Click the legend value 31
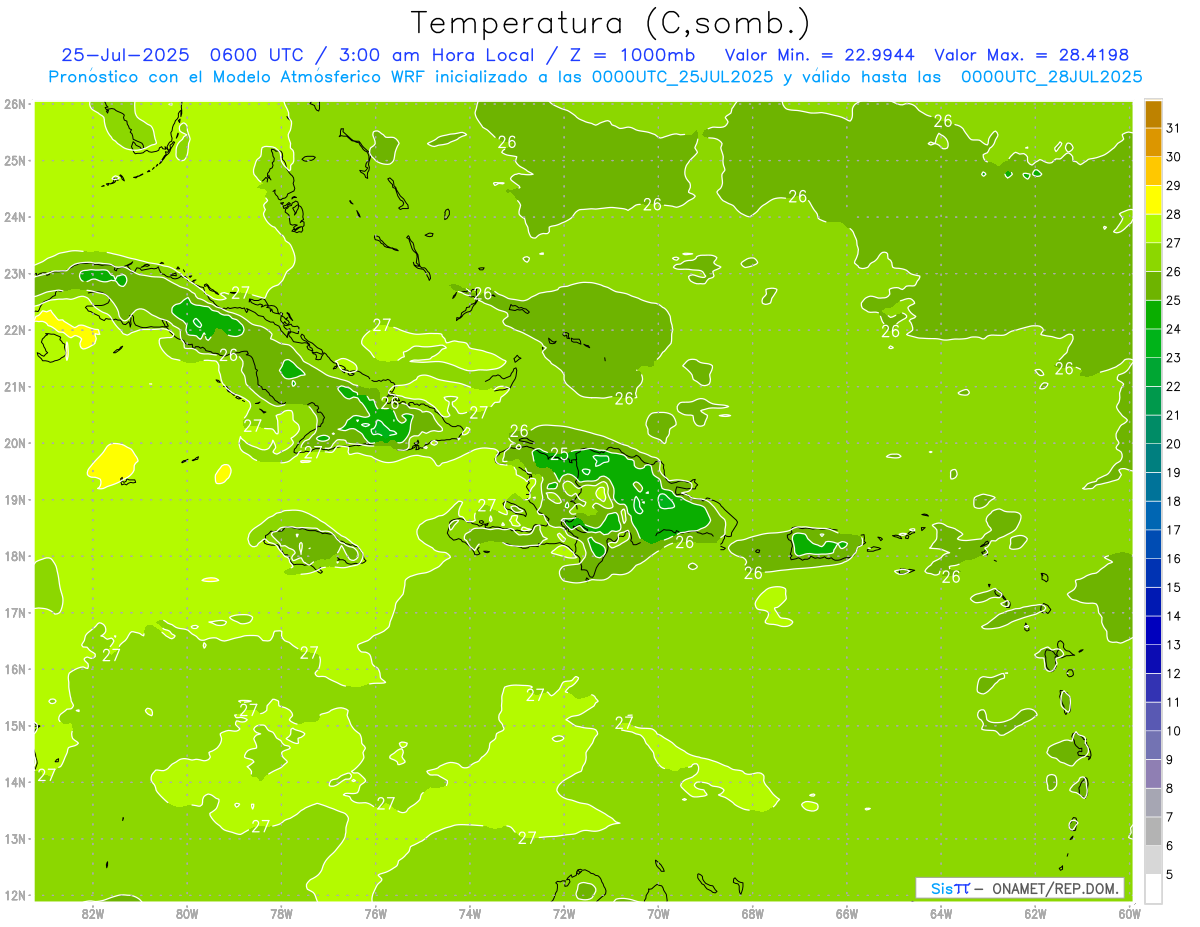This screenshot has width=1200, height=927. tap(1173, 128)
